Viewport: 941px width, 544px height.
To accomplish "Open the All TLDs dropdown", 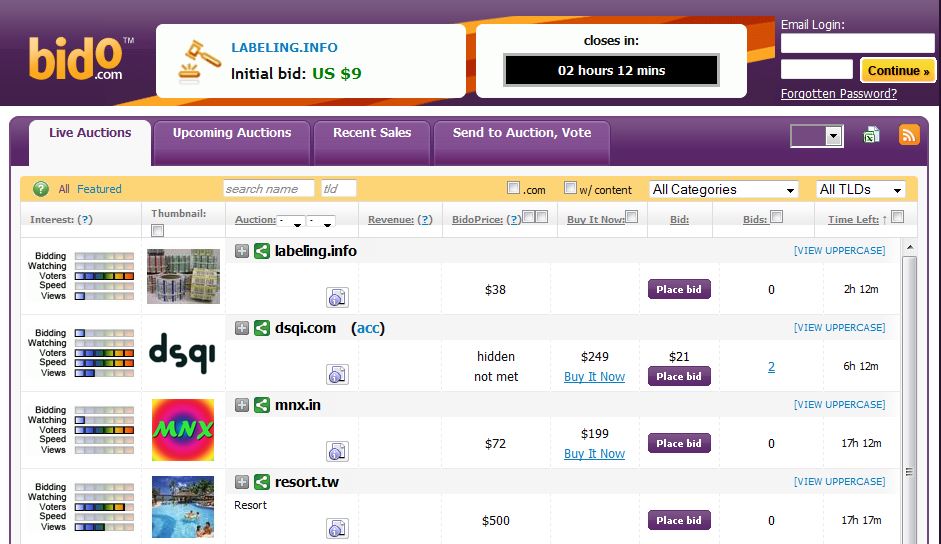I will coord(861,190).
